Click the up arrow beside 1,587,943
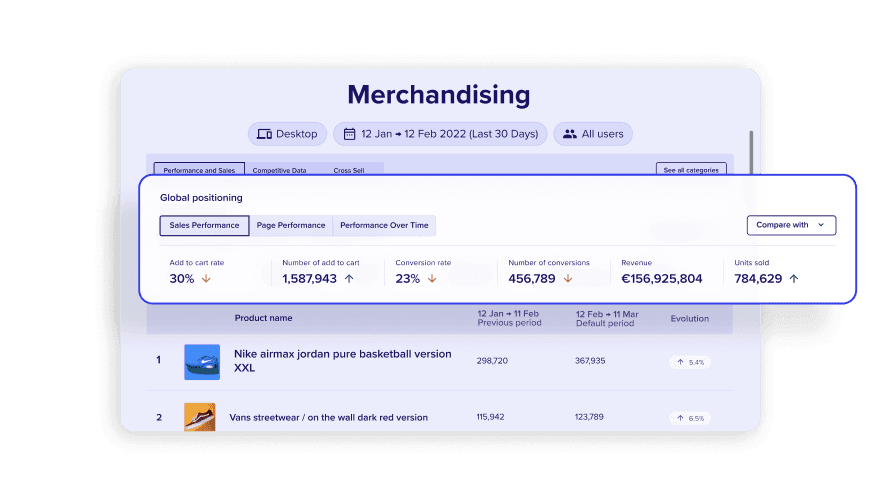Screen dimensions: 880x500 coord(349,279)
